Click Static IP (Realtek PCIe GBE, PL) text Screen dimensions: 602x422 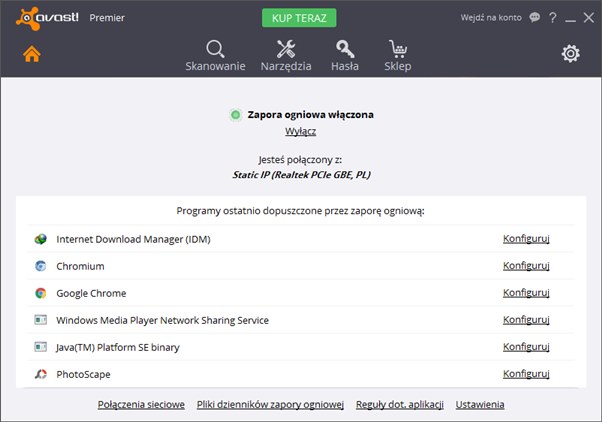coord(301,175)
